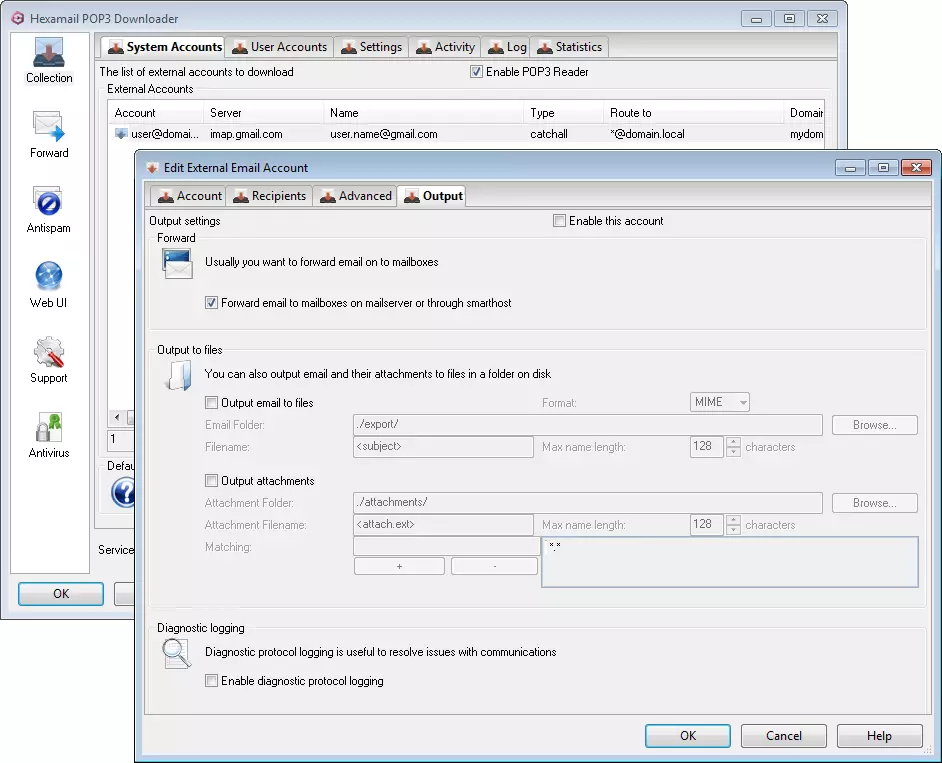Viewport: 942px width, 763px height.
Task: Enable diagnostic protocol logging
Action: tap(211, 681)
